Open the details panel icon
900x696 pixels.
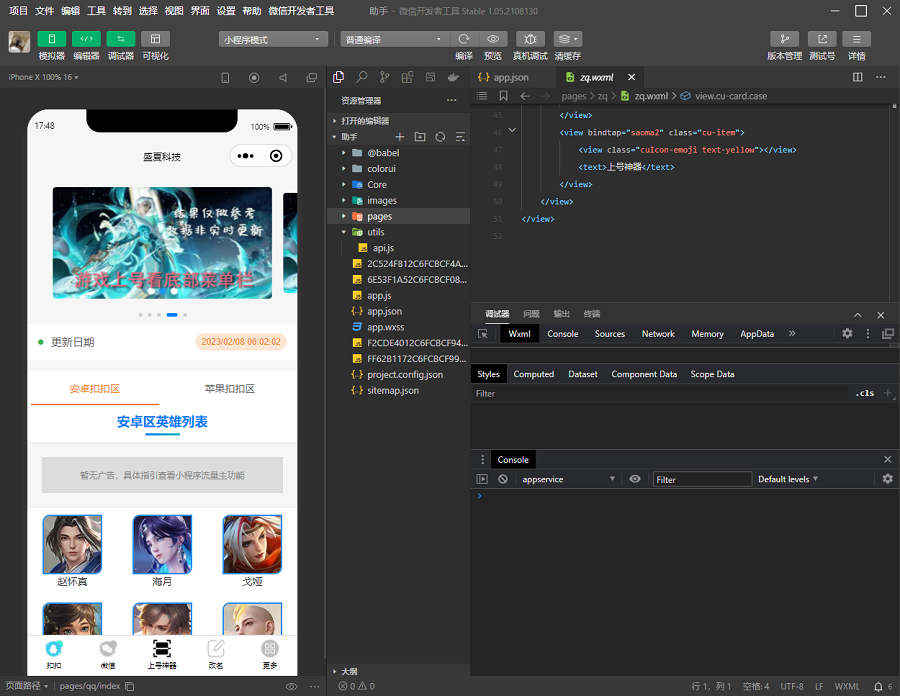click(856, 39)
